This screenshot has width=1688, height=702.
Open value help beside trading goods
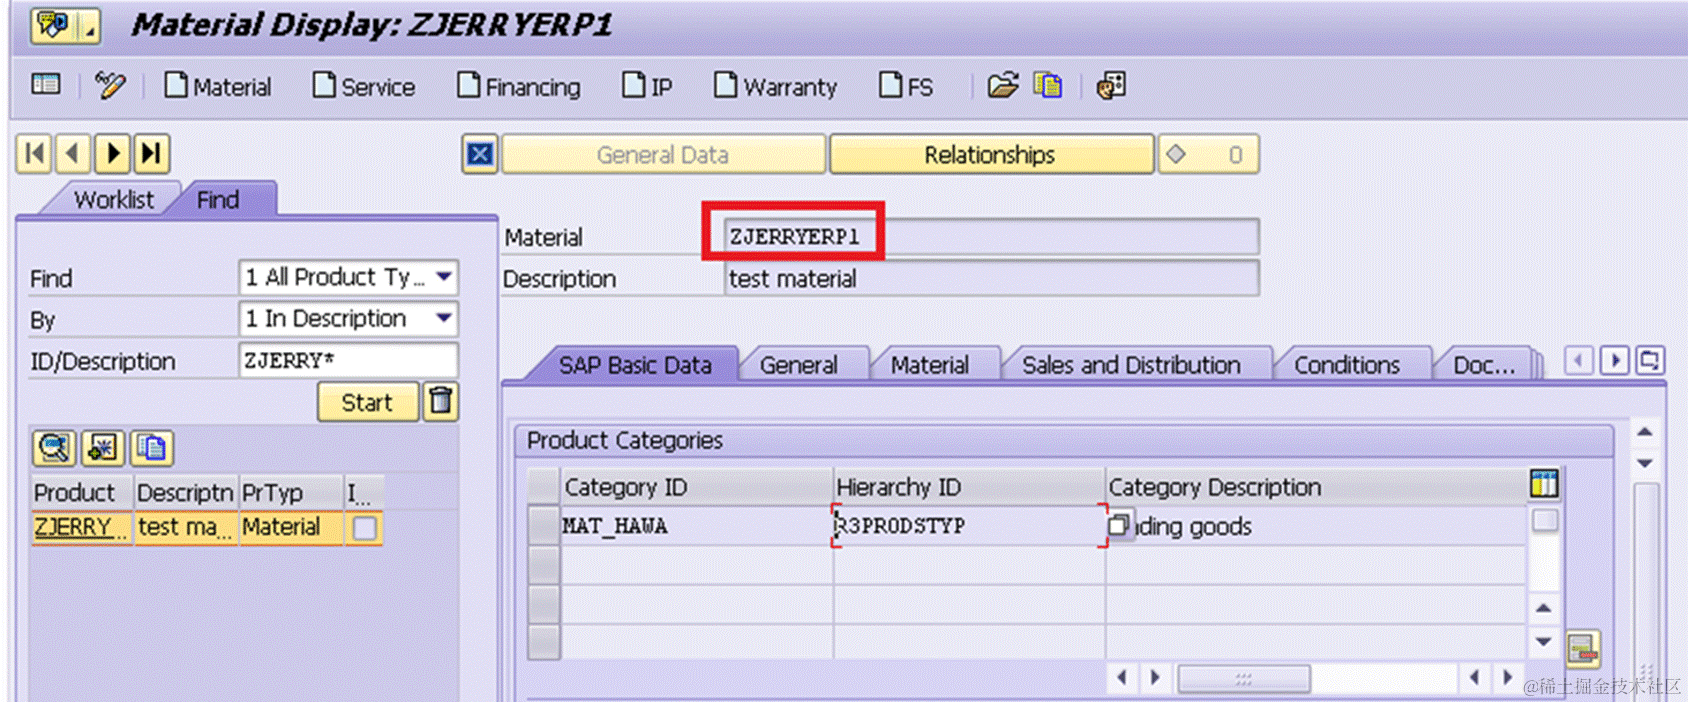coord(1120,525)
